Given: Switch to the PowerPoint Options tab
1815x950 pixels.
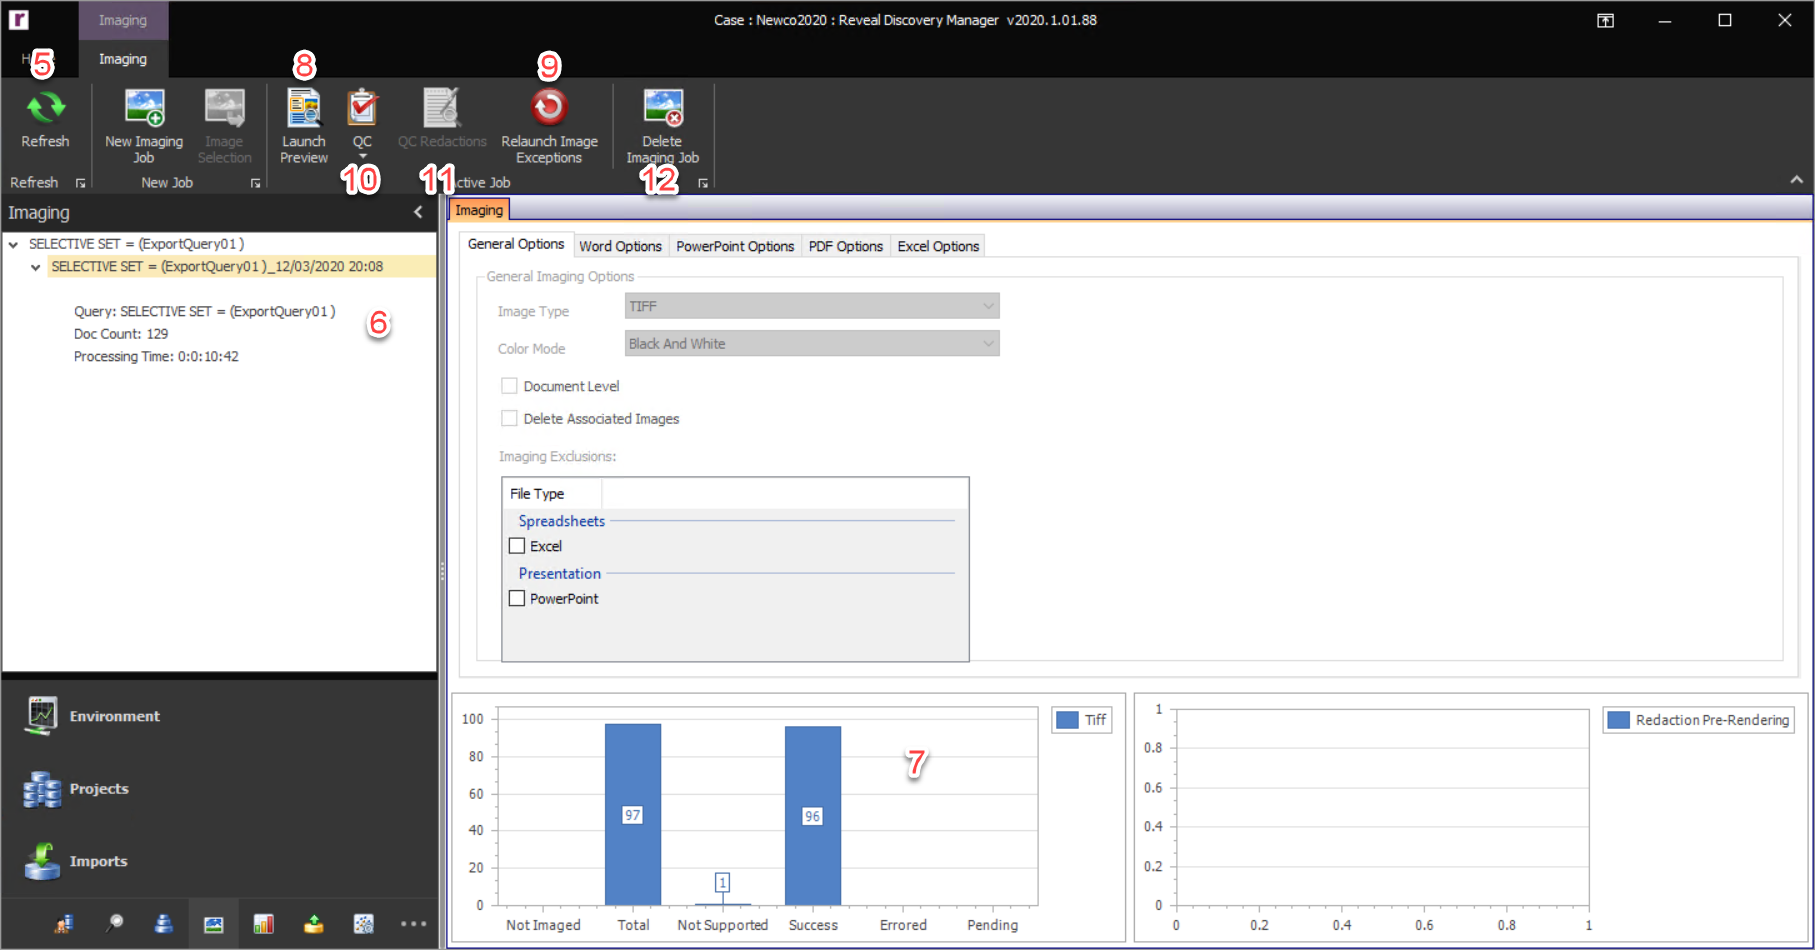Looking at the screenshot, I should point(735,246).
